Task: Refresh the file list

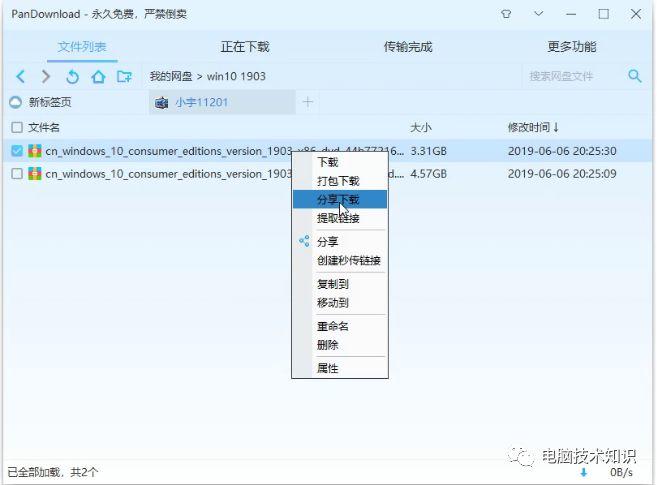Action: pyautogui.click(x=72, y=77)
